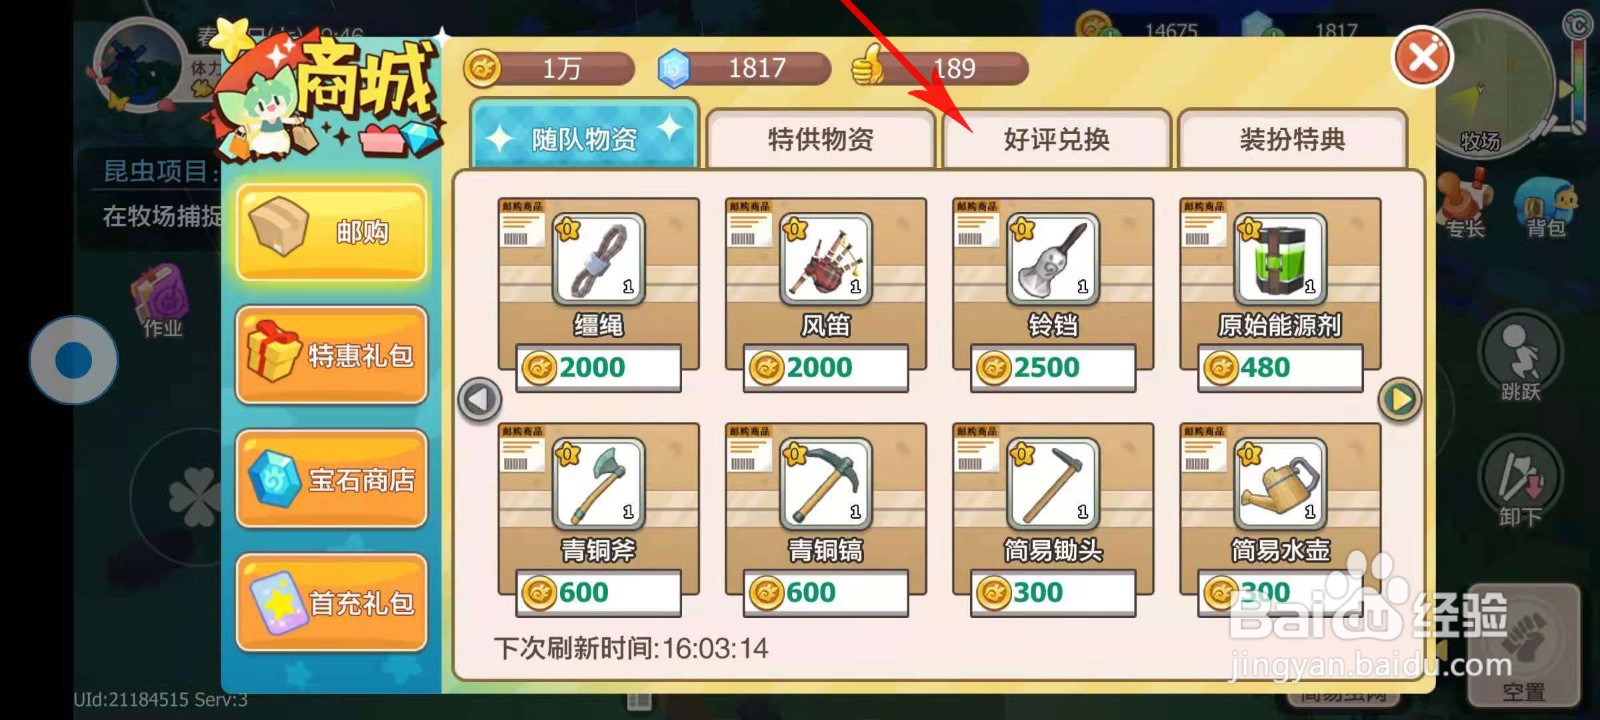Open the 特惠礼包 gift pack section

click(332, 355)
